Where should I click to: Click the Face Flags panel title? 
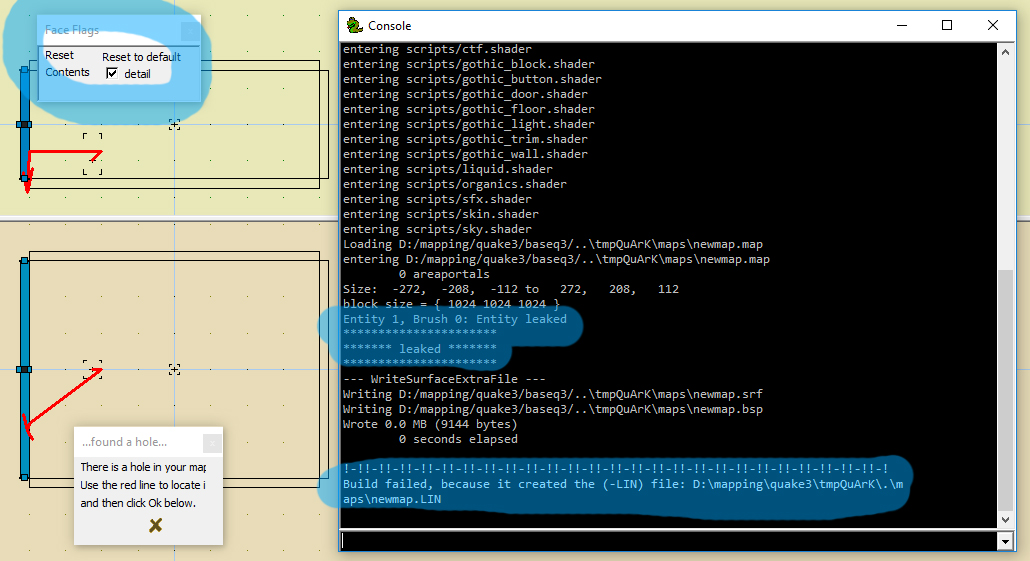coord(72,30)
